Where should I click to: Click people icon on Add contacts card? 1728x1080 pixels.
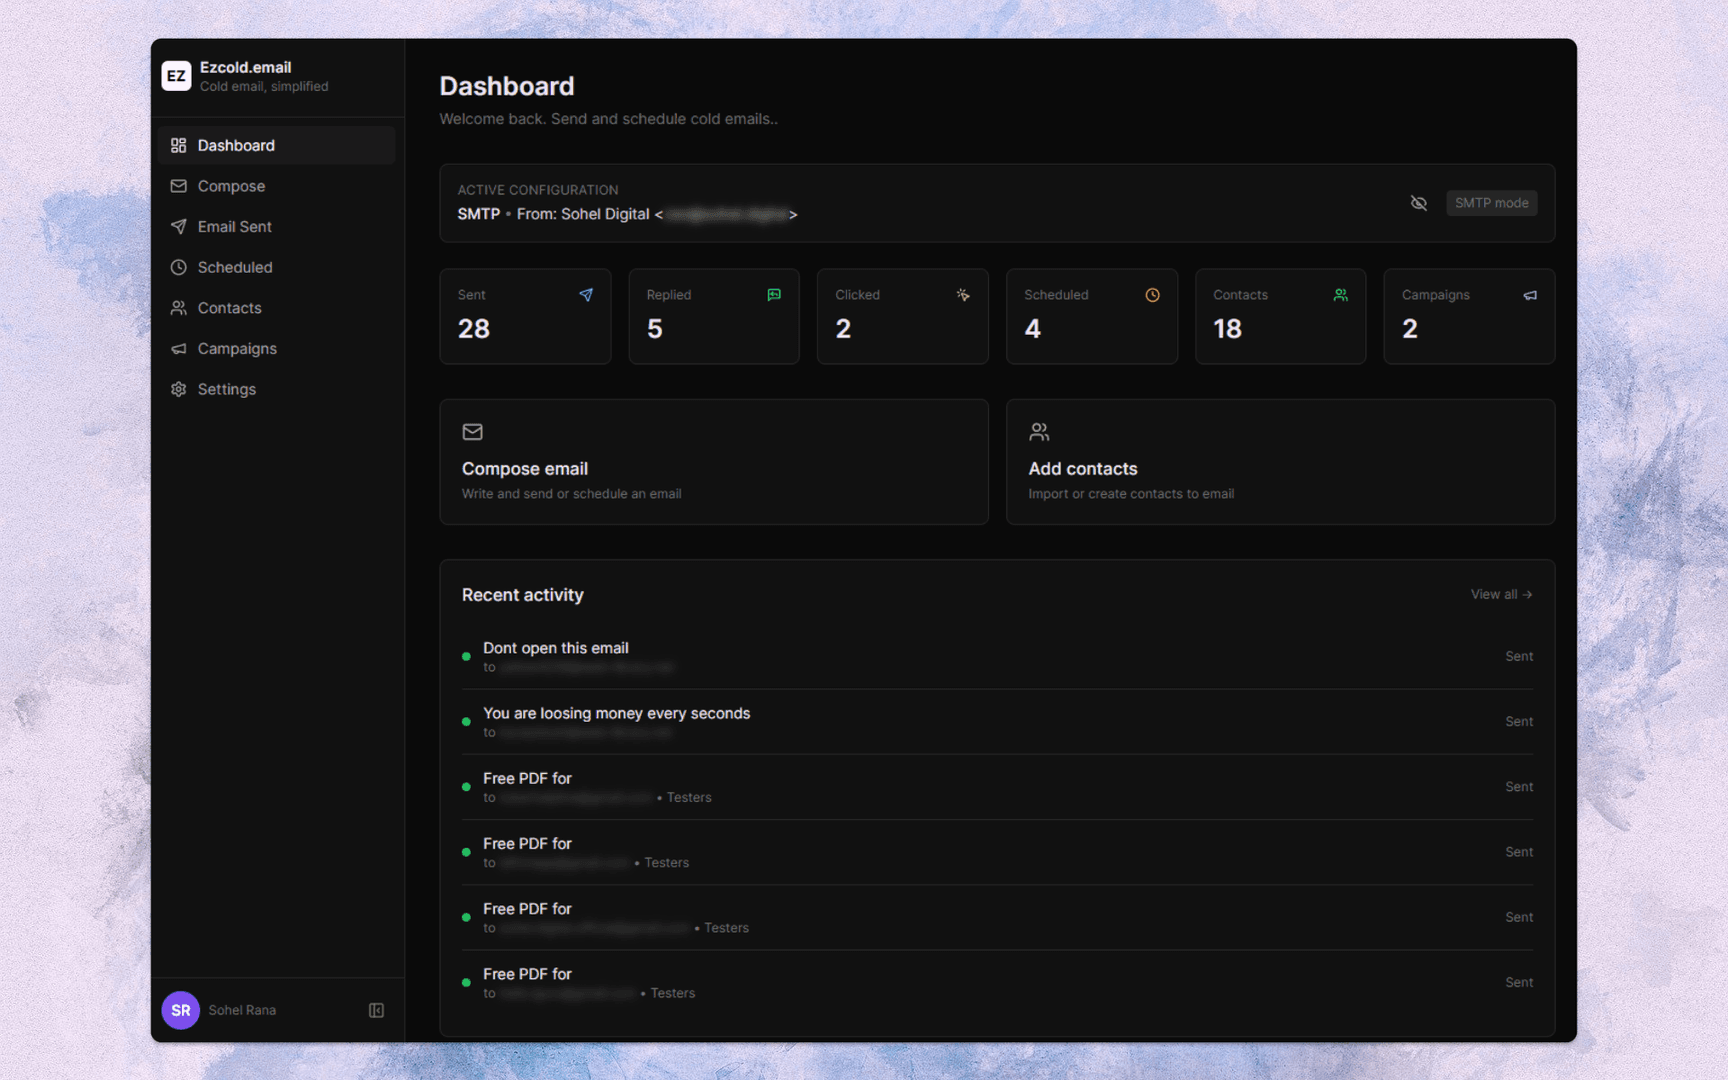(1039, 432)
